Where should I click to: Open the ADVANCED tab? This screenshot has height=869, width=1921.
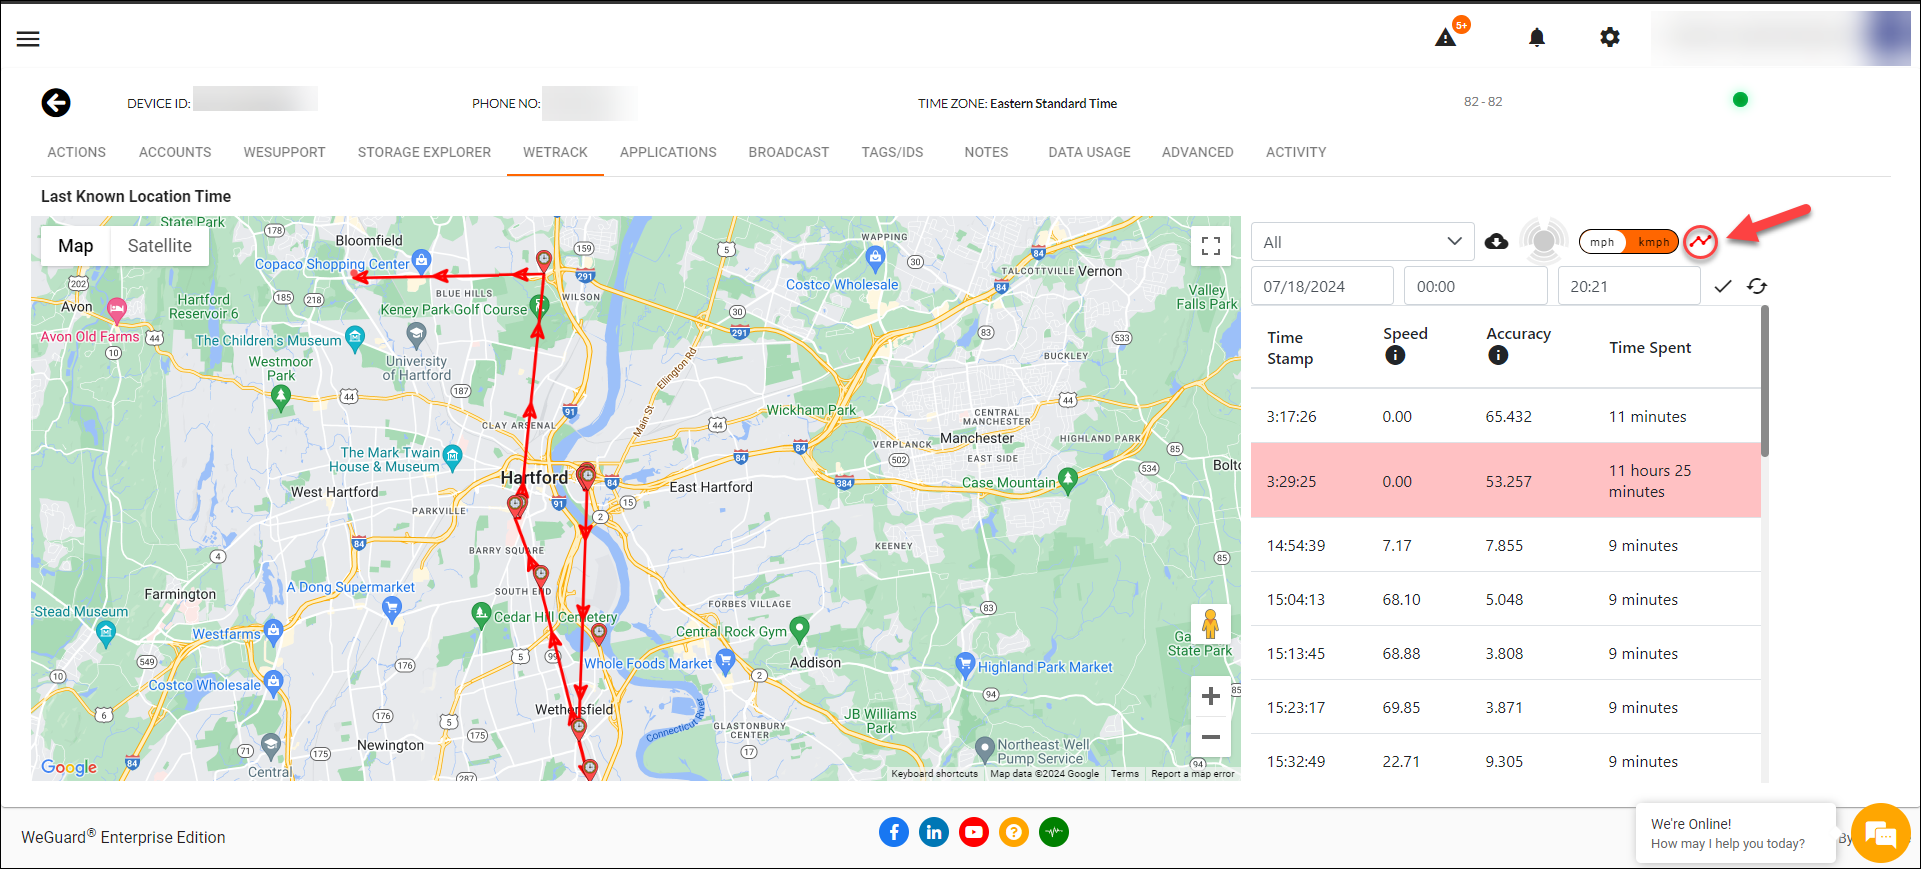[1197, 153]
